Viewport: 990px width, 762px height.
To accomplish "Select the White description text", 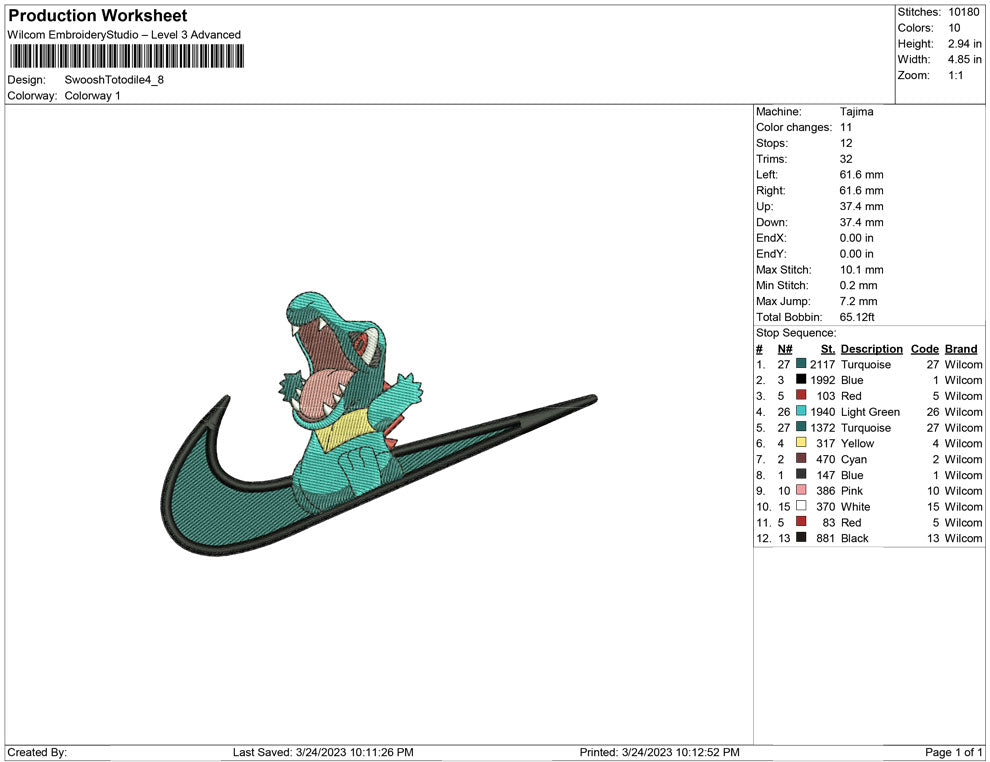I will [856, 506].
